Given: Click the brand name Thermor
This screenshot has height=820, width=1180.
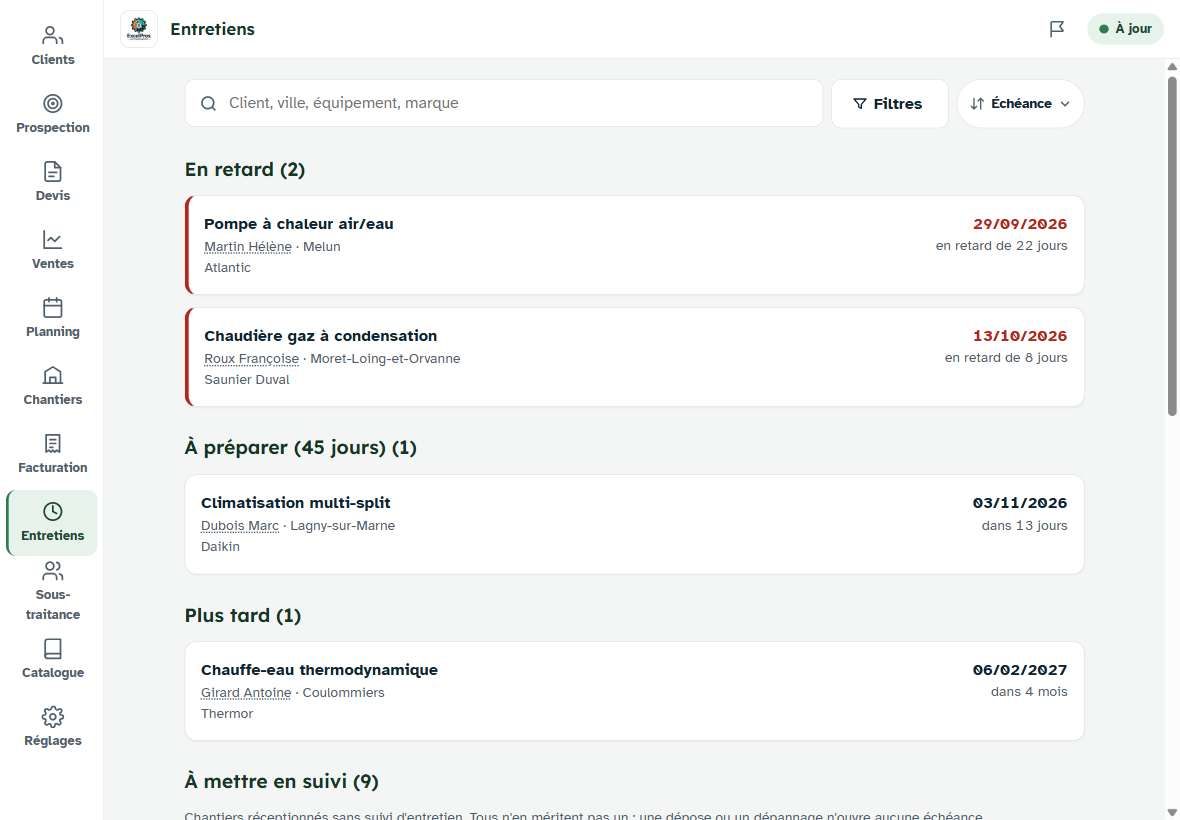Looking at the screenshot, I should pyautogui.click(x=227, y=714).
